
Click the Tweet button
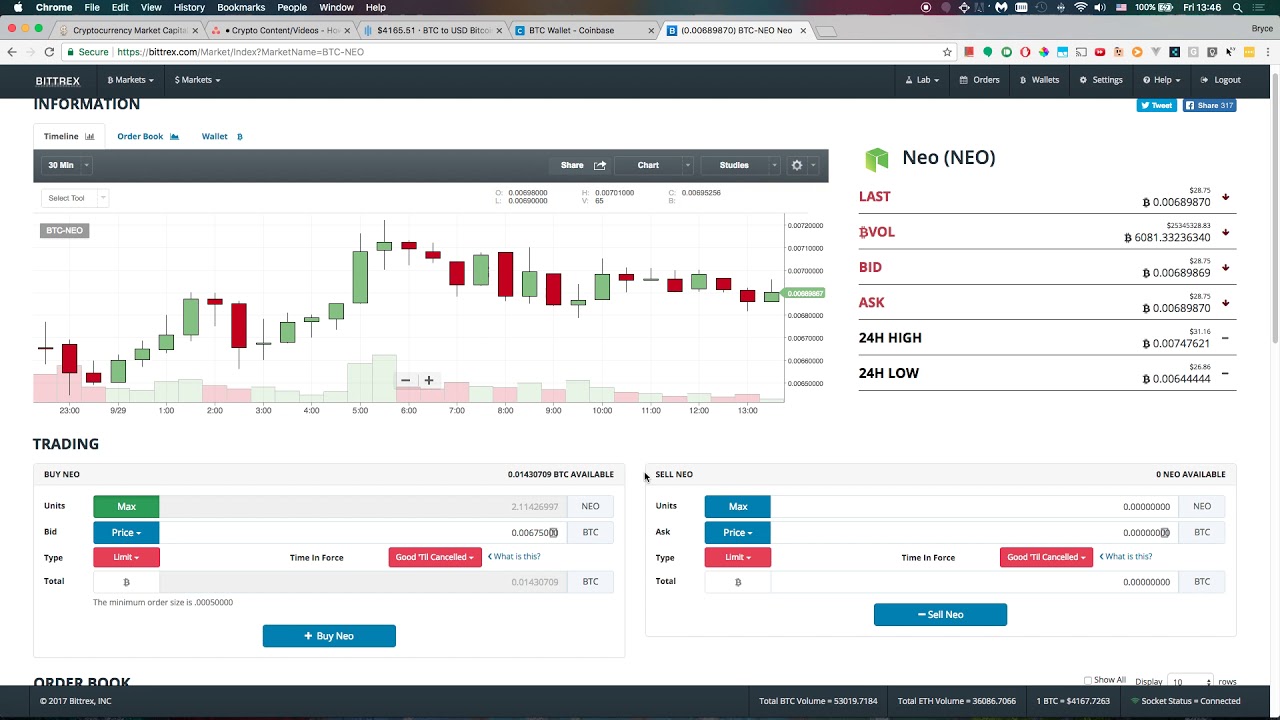(x=1157, y=105)
